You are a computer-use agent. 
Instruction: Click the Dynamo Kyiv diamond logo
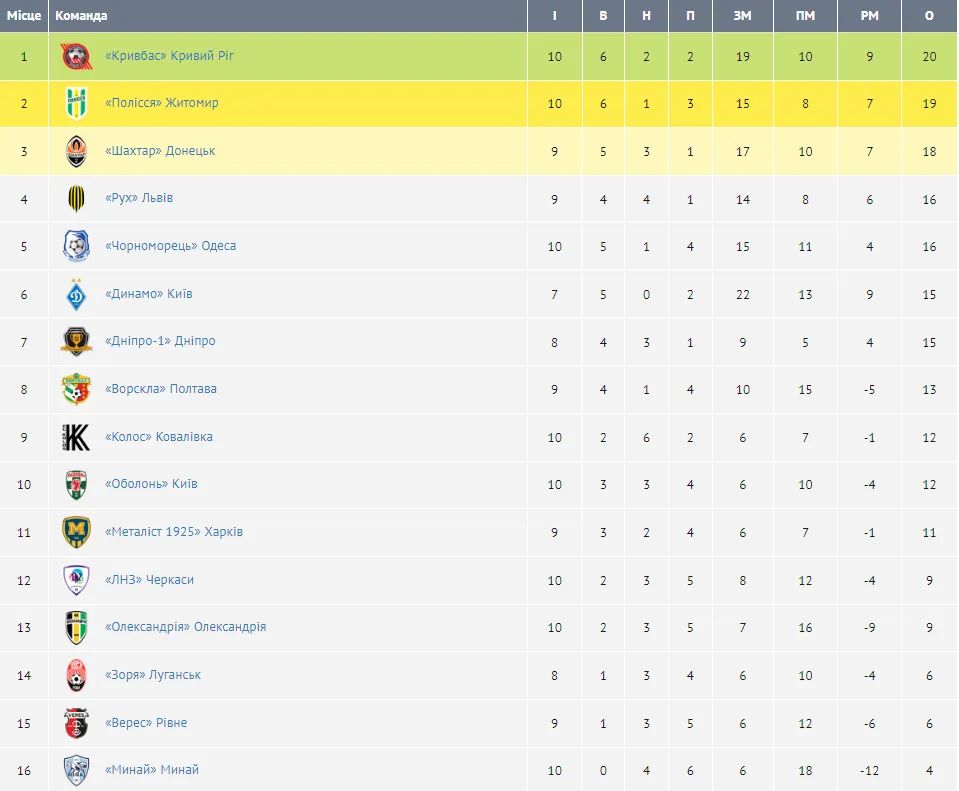click(x=76, y=294)
